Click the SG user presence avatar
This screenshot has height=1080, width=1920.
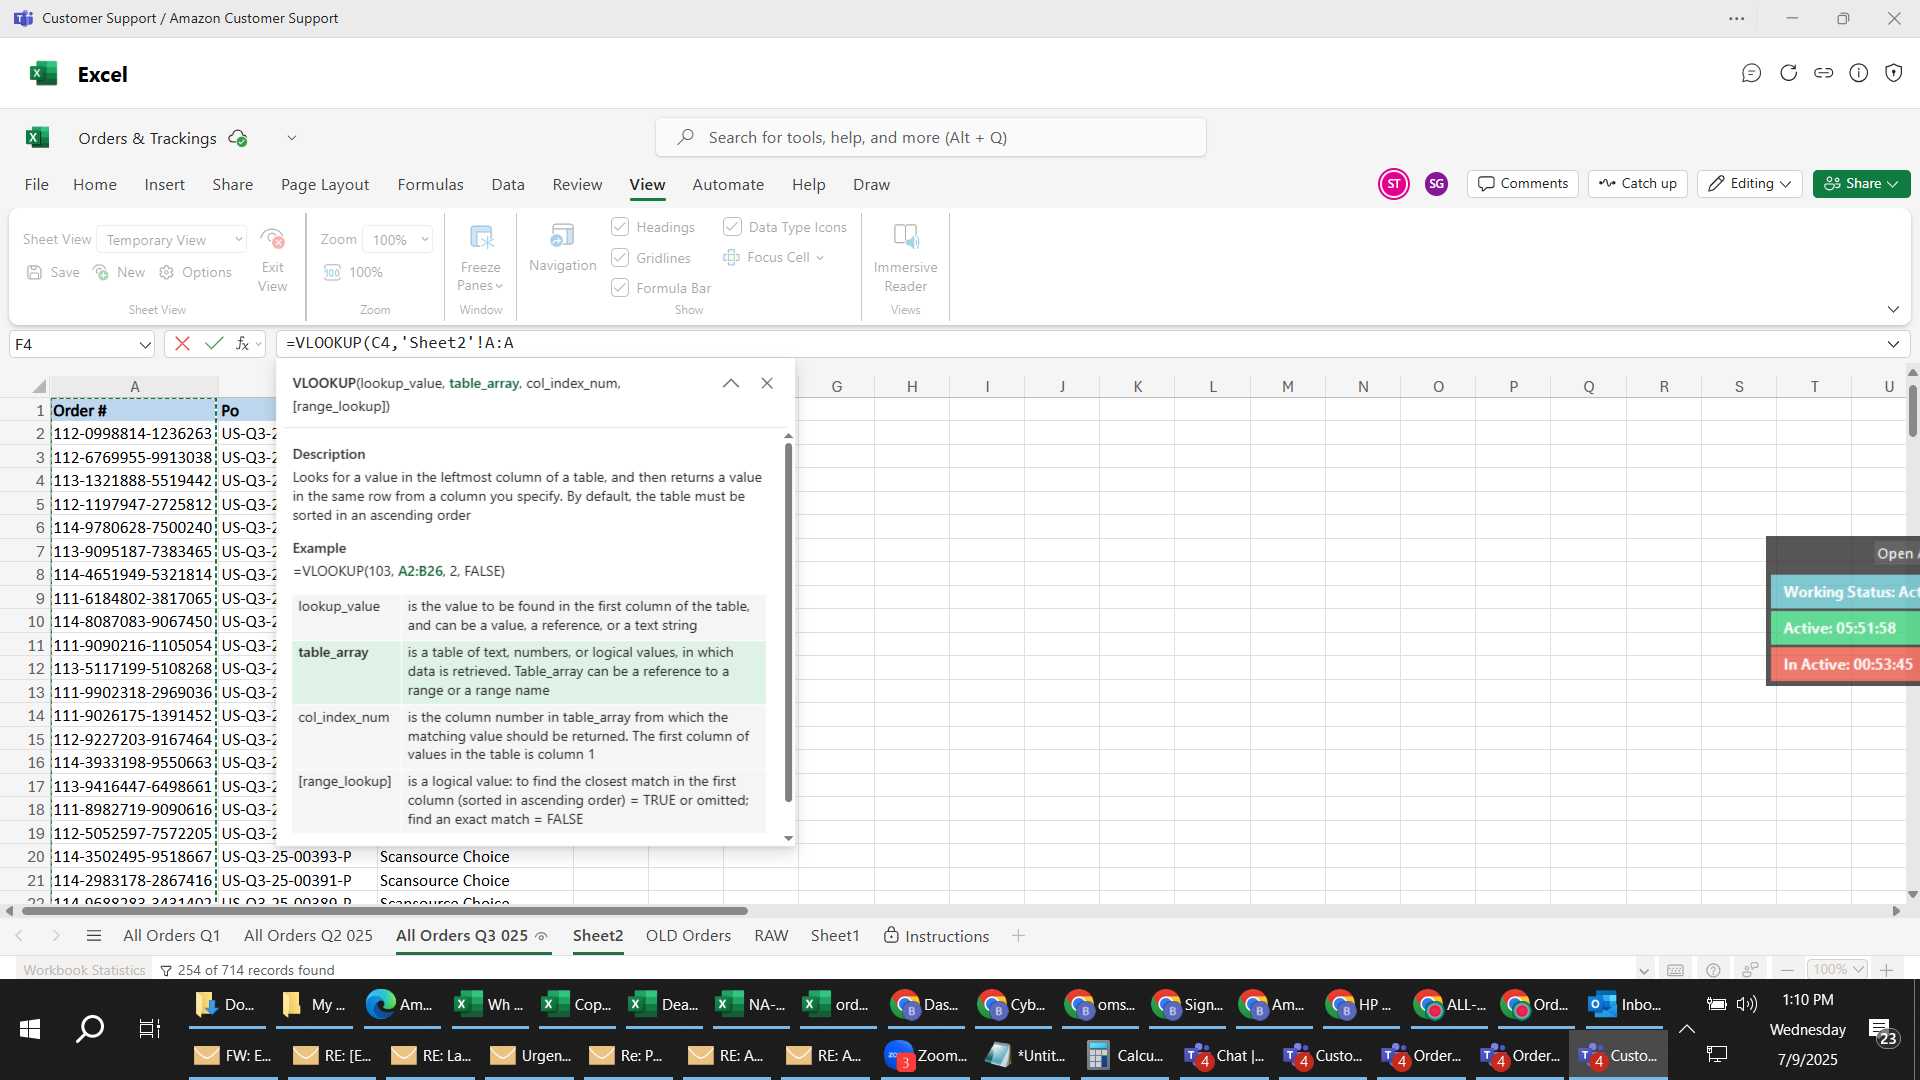[1436, 184]
